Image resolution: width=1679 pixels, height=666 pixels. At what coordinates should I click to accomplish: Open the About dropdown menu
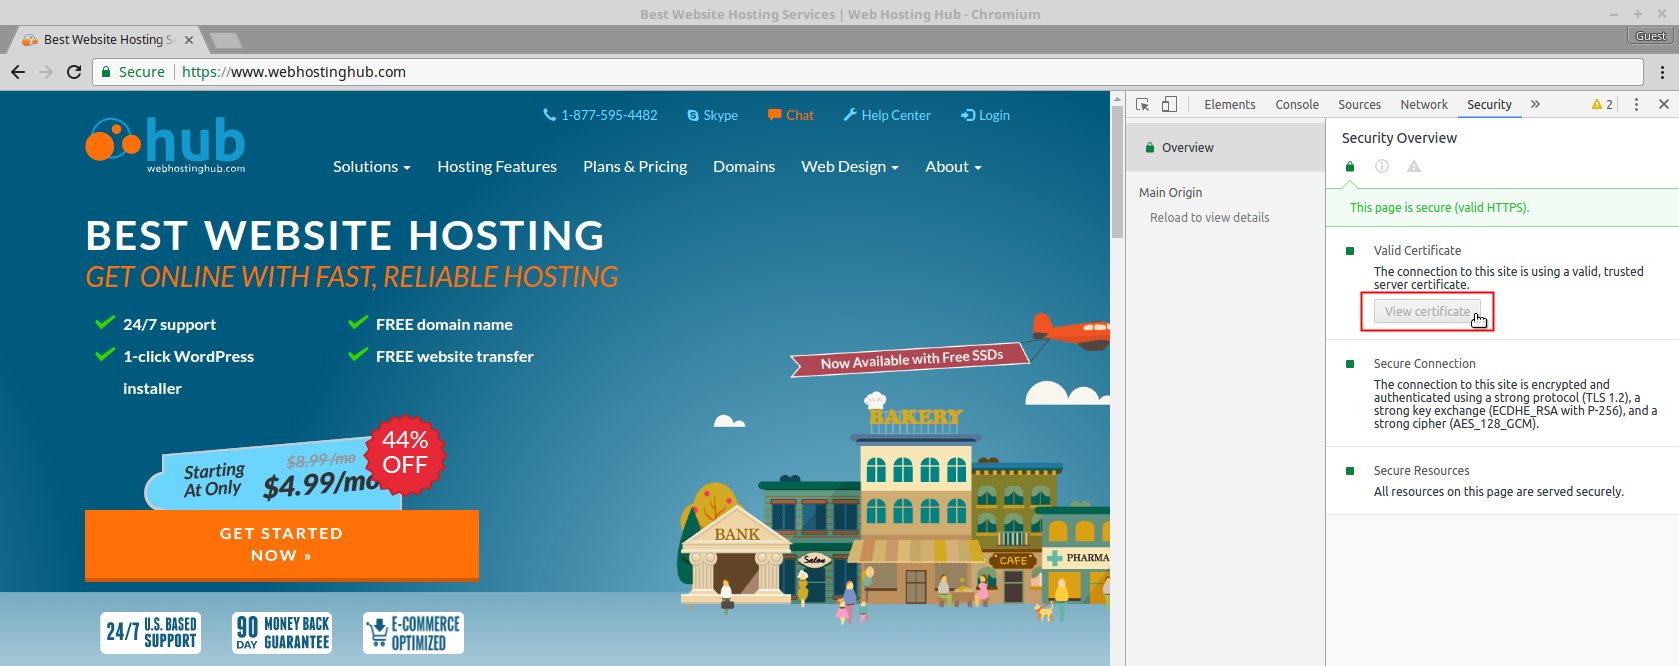click(x=952, y=167)
